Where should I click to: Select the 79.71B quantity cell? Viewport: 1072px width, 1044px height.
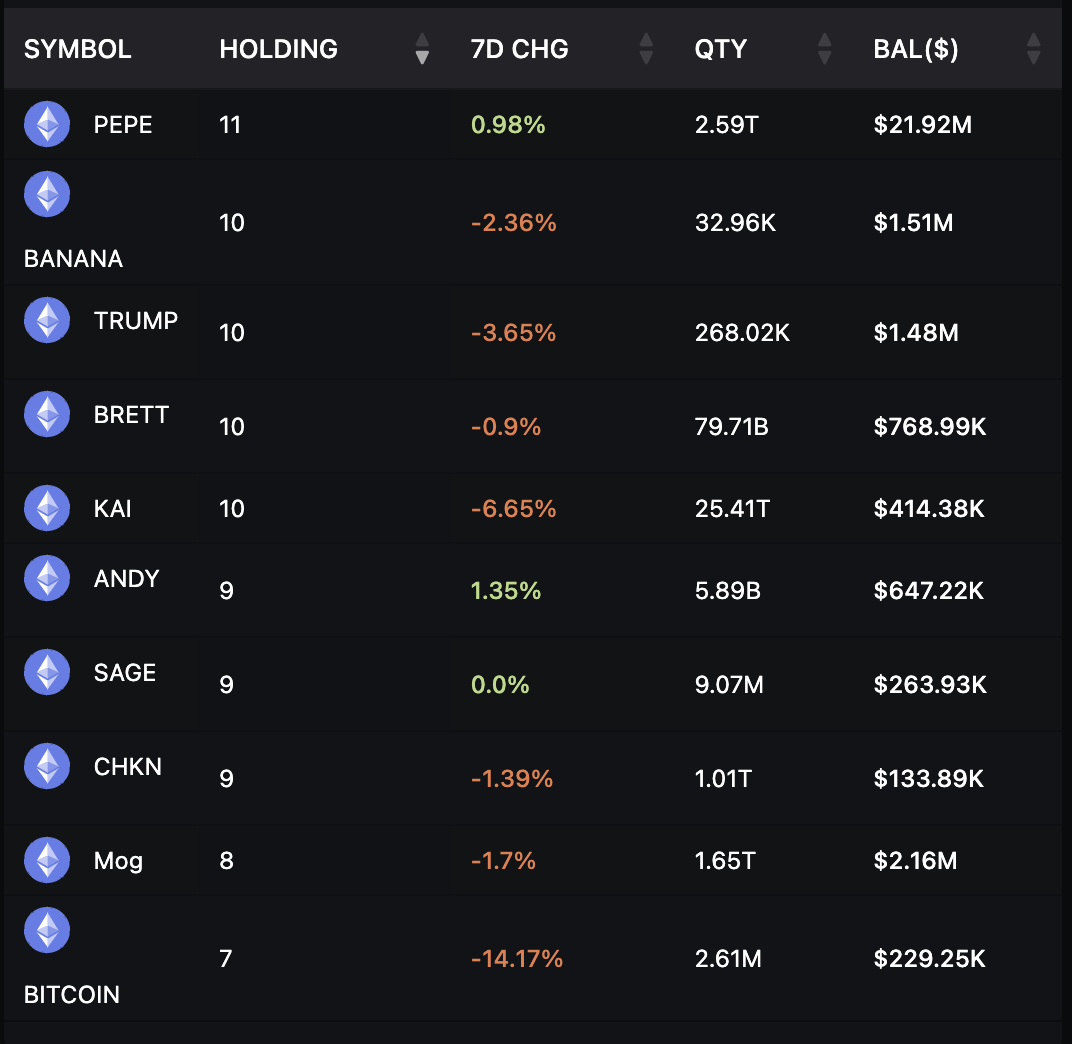(732, 427)
